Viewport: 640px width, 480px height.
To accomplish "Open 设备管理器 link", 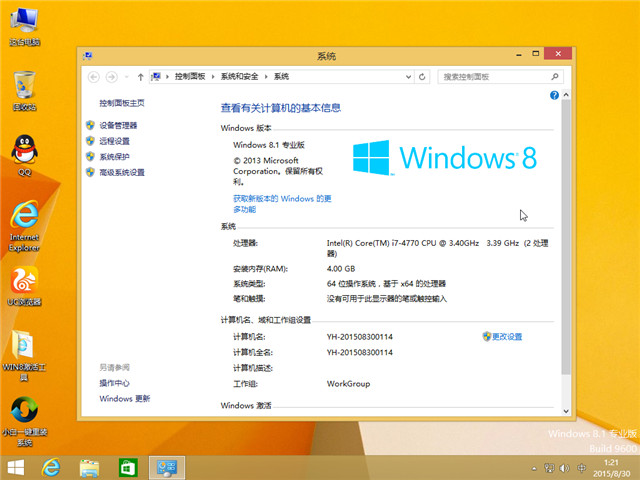I will tap(118, 125).
